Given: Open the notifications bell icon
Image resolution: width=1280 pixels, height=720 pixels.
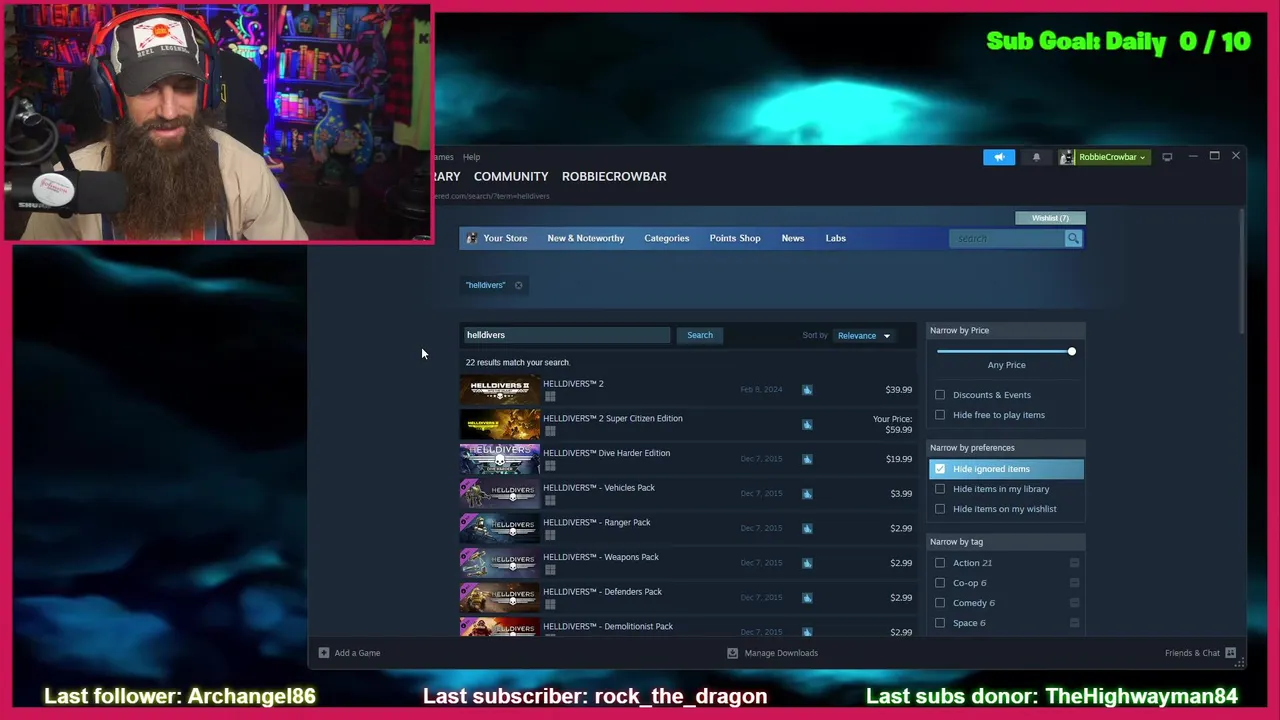Looking at the screenshot, I should click(x=1036, y=157).
